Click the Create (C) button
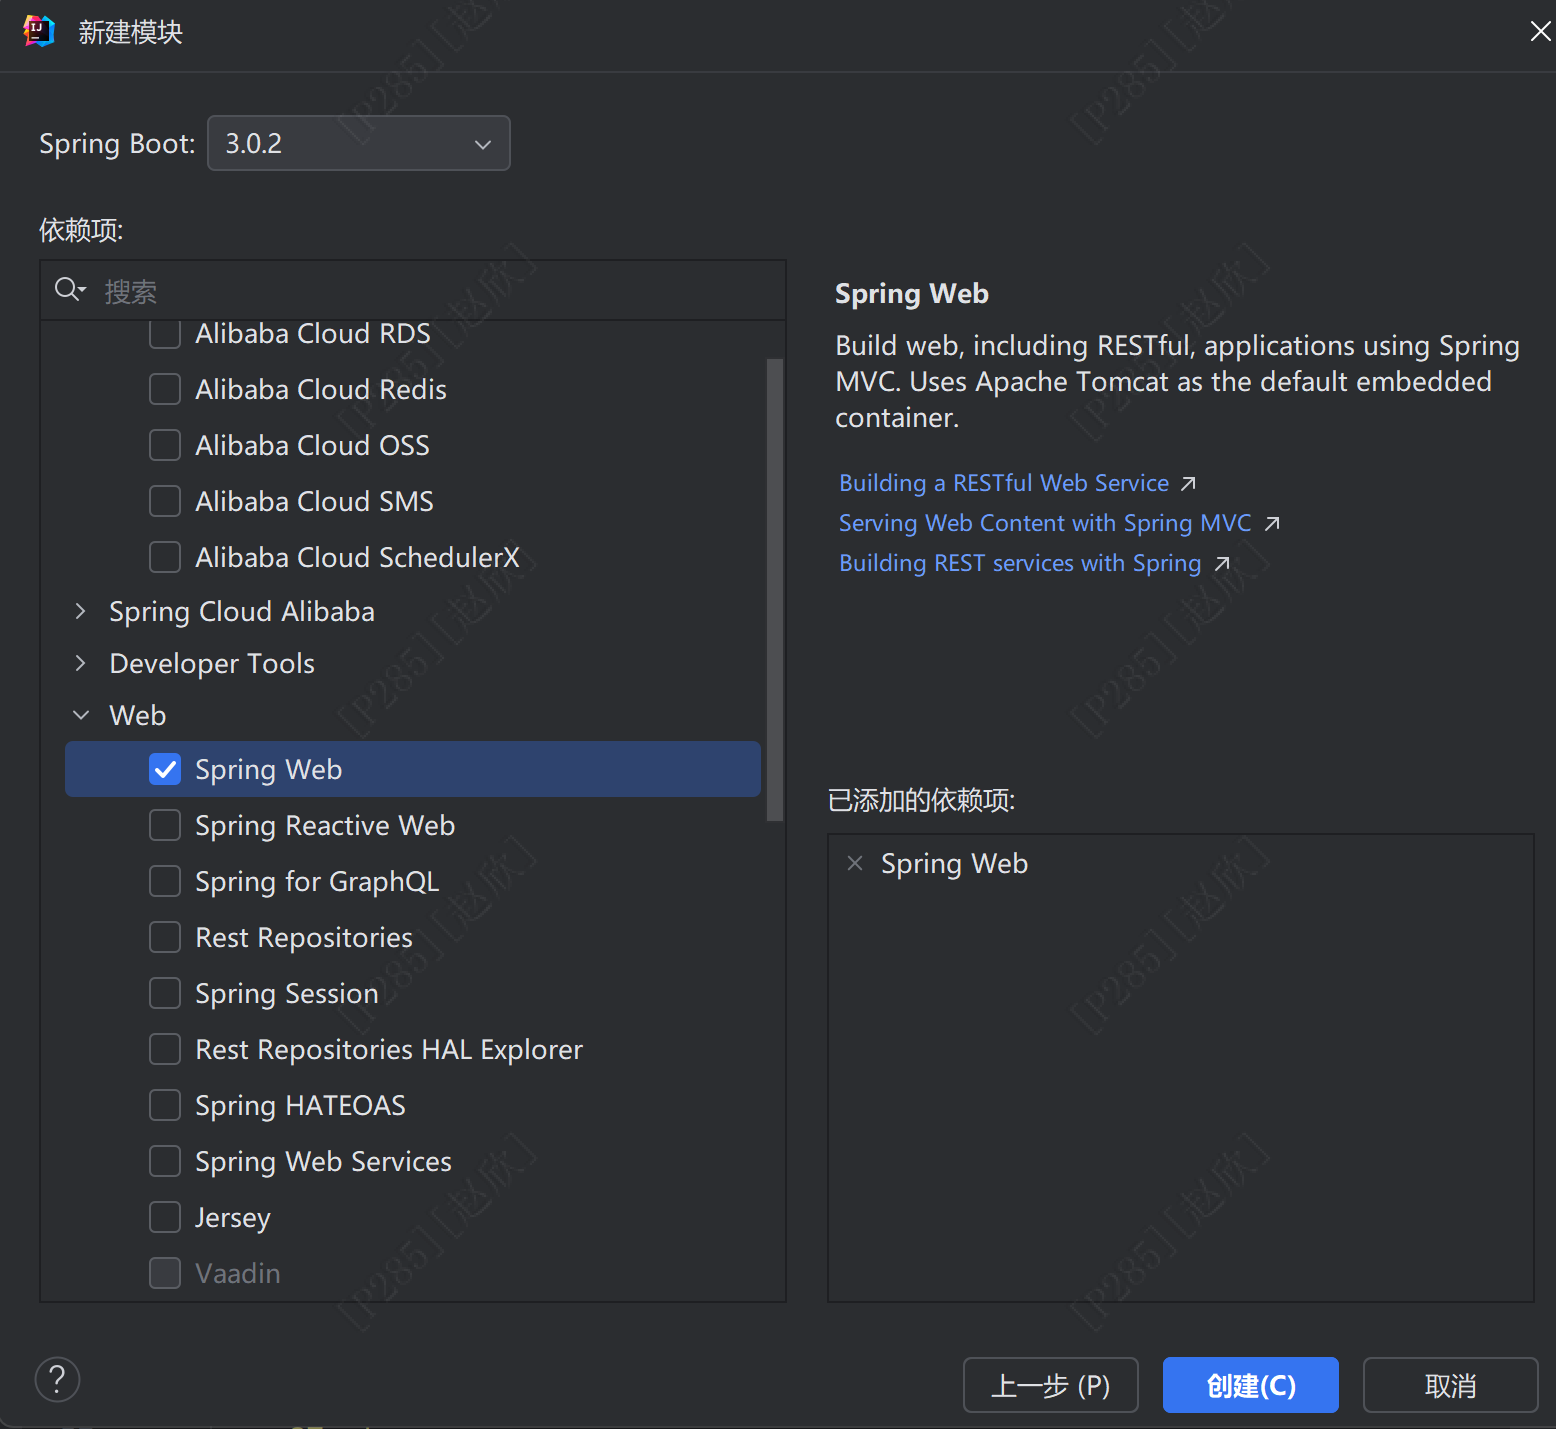Screen dimensions: 1556x1429 tap(1251, 1385)
